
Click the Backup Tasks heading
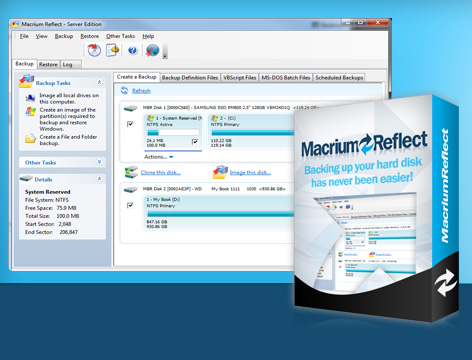click(x=53, y=83)
